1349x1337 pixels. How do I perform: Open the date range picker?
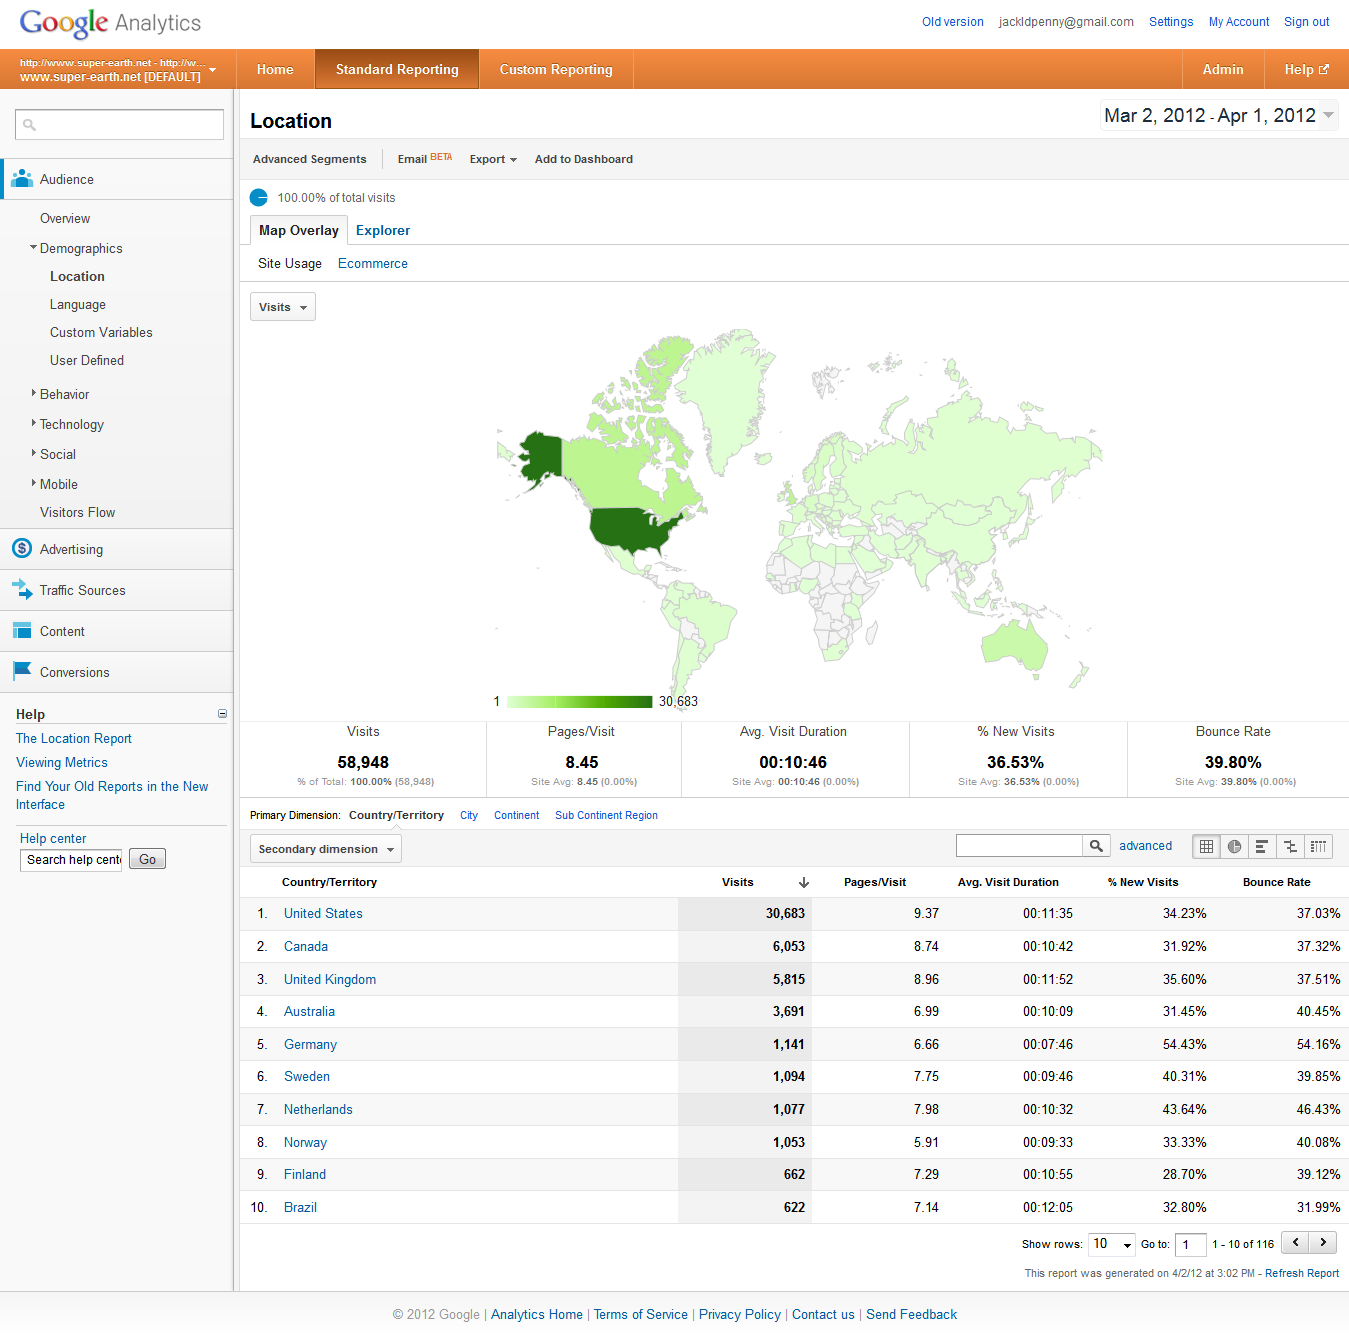tap(1218, 116)
